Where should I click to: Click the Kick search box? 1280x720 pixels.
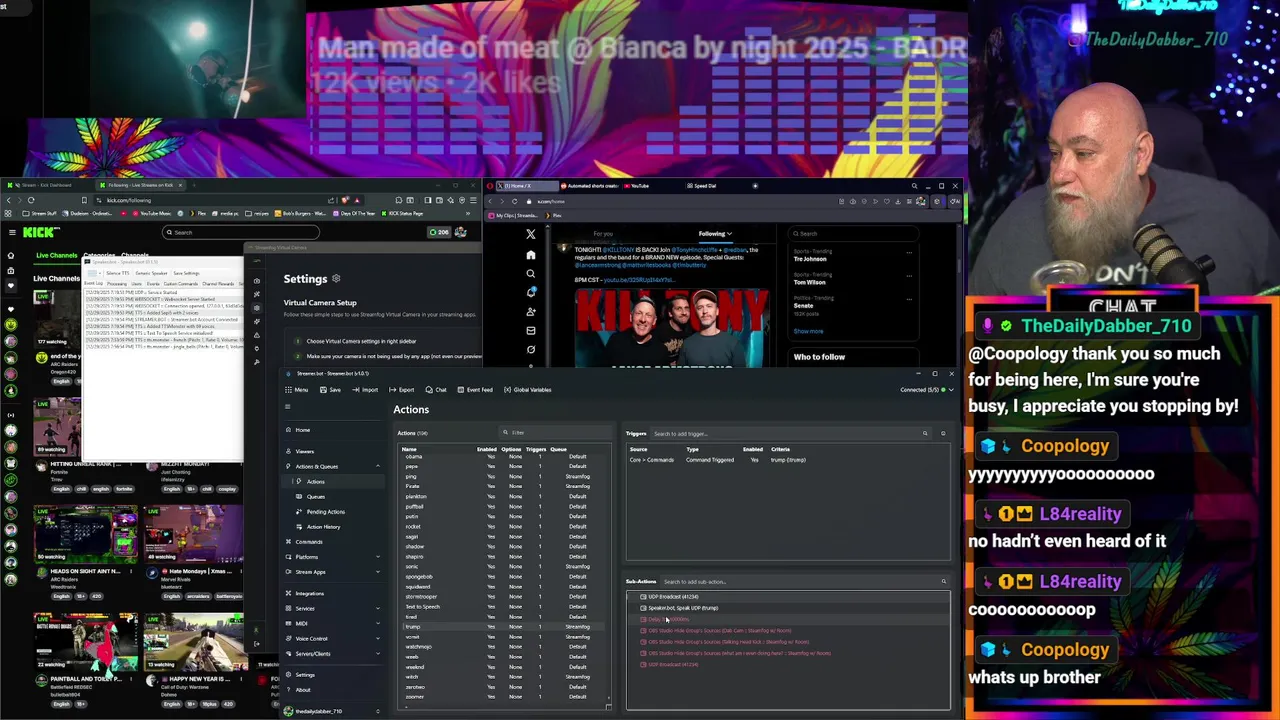tap(241, 232)
